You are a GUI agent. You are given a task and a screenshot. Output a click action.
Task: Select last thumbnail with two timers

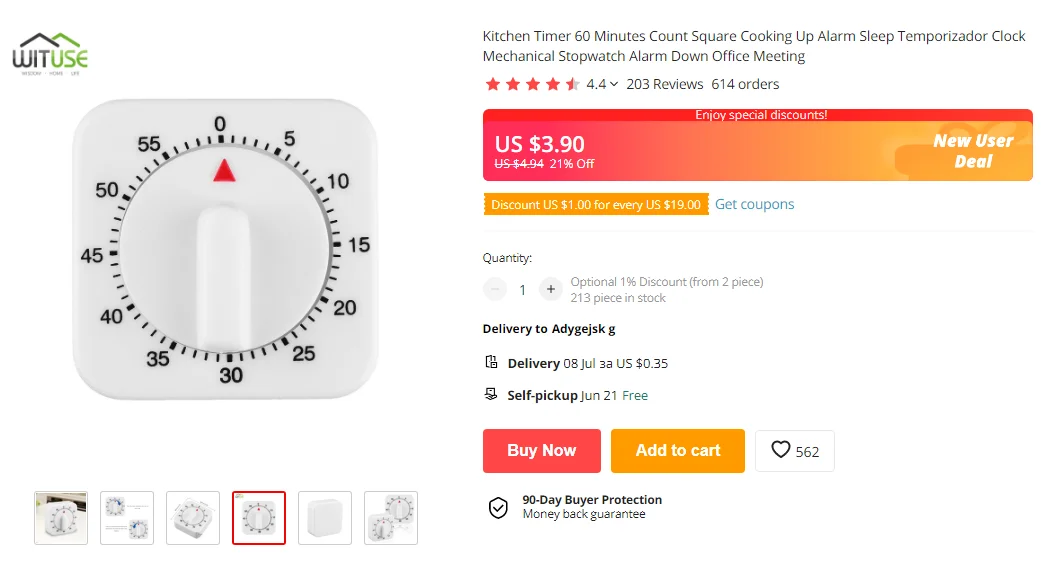pos(391,518)
